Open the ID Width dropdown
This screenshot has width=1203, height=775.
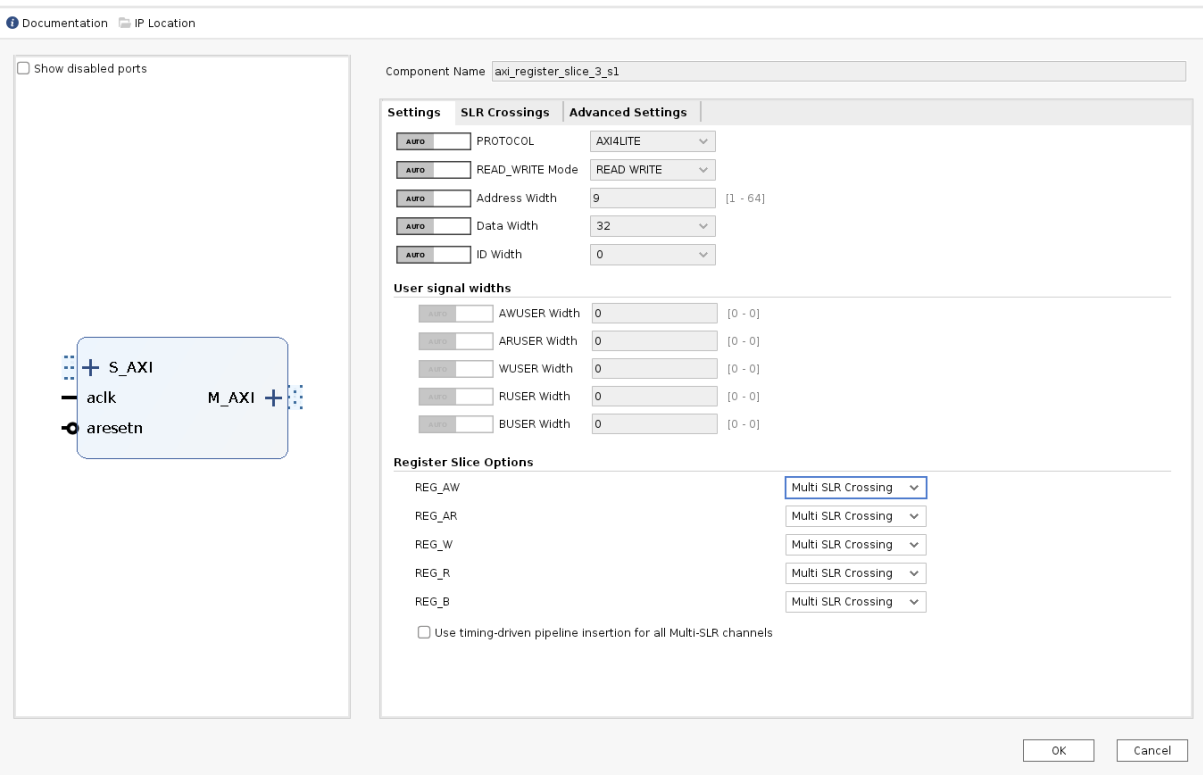[x=652, y=255]
